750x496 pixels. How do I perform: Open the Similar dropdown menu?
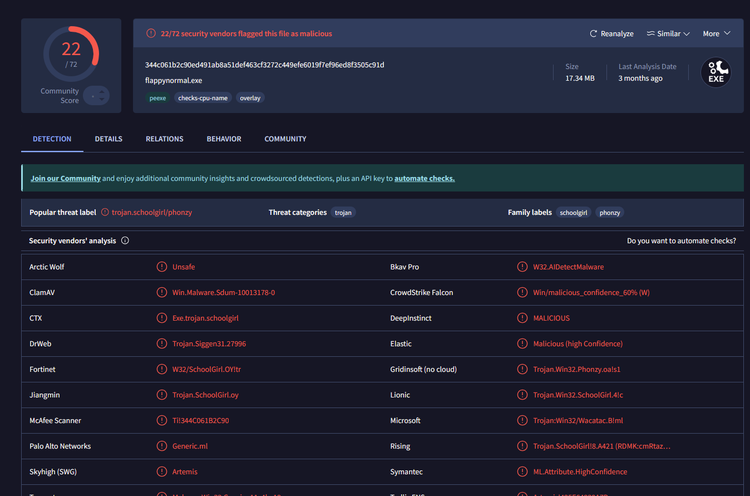pyautogui.click(x=668, y=33)
